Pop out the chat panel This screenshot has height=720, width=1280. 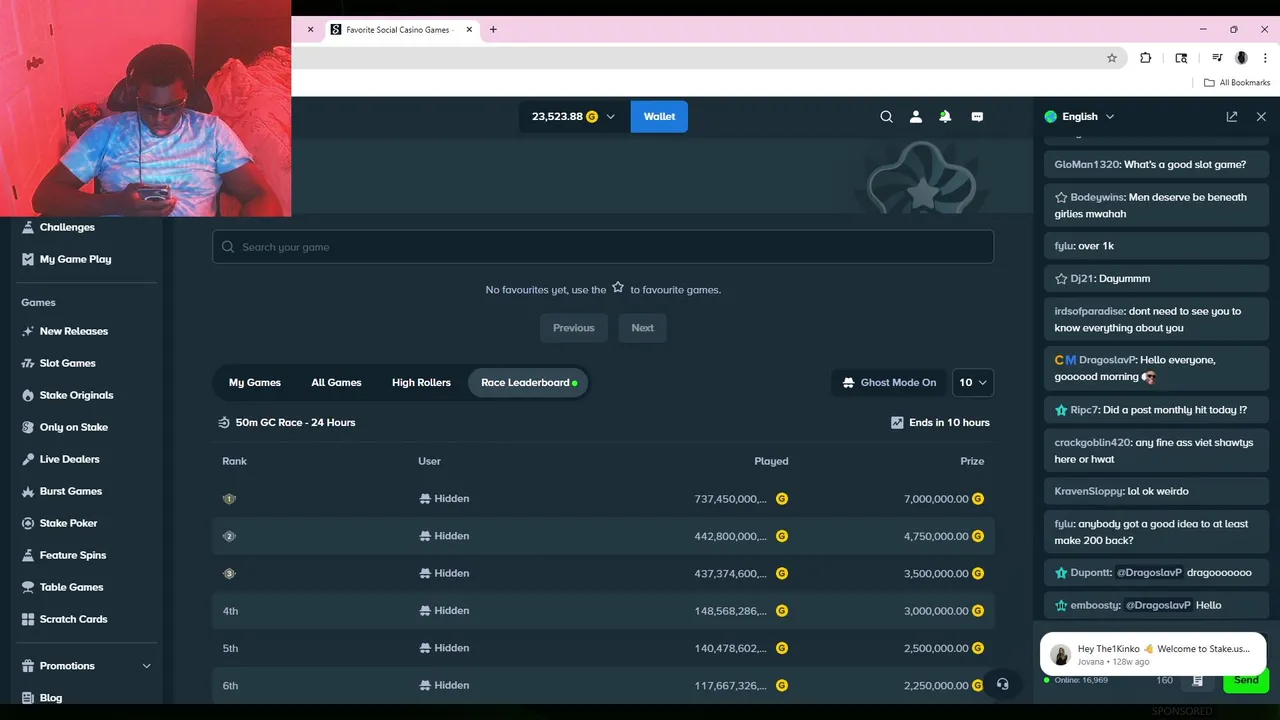click(1232, 117)
